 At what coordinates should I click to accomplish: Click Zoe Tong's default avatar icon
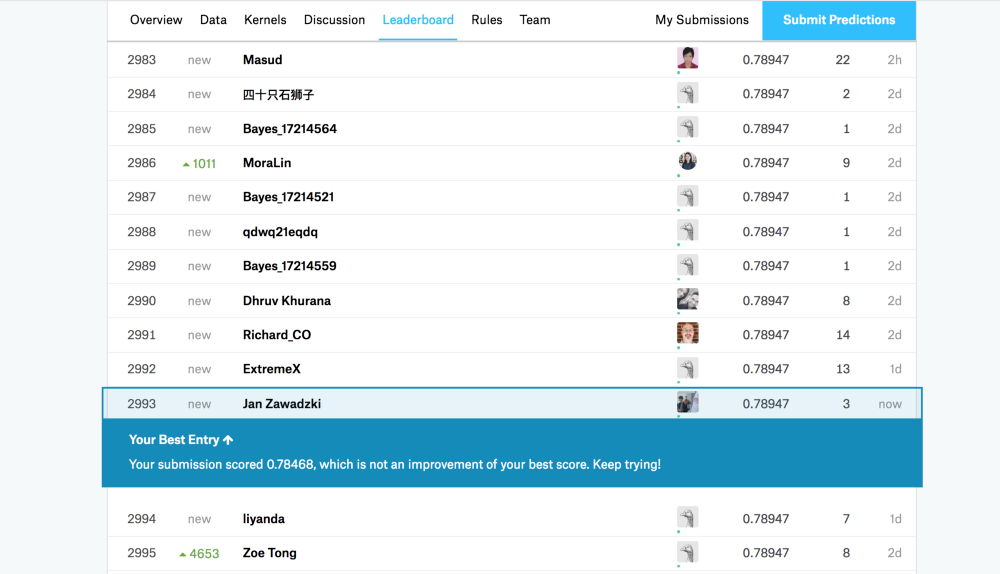687,552
